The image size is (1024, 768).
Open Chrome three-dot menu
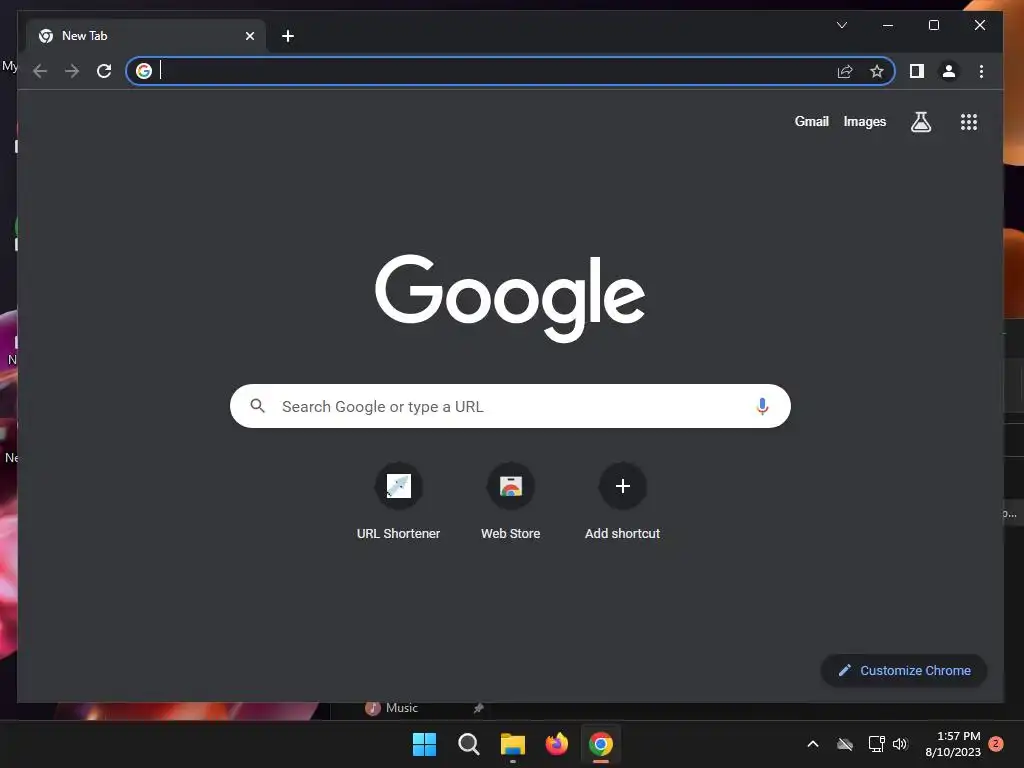(981, 71)
